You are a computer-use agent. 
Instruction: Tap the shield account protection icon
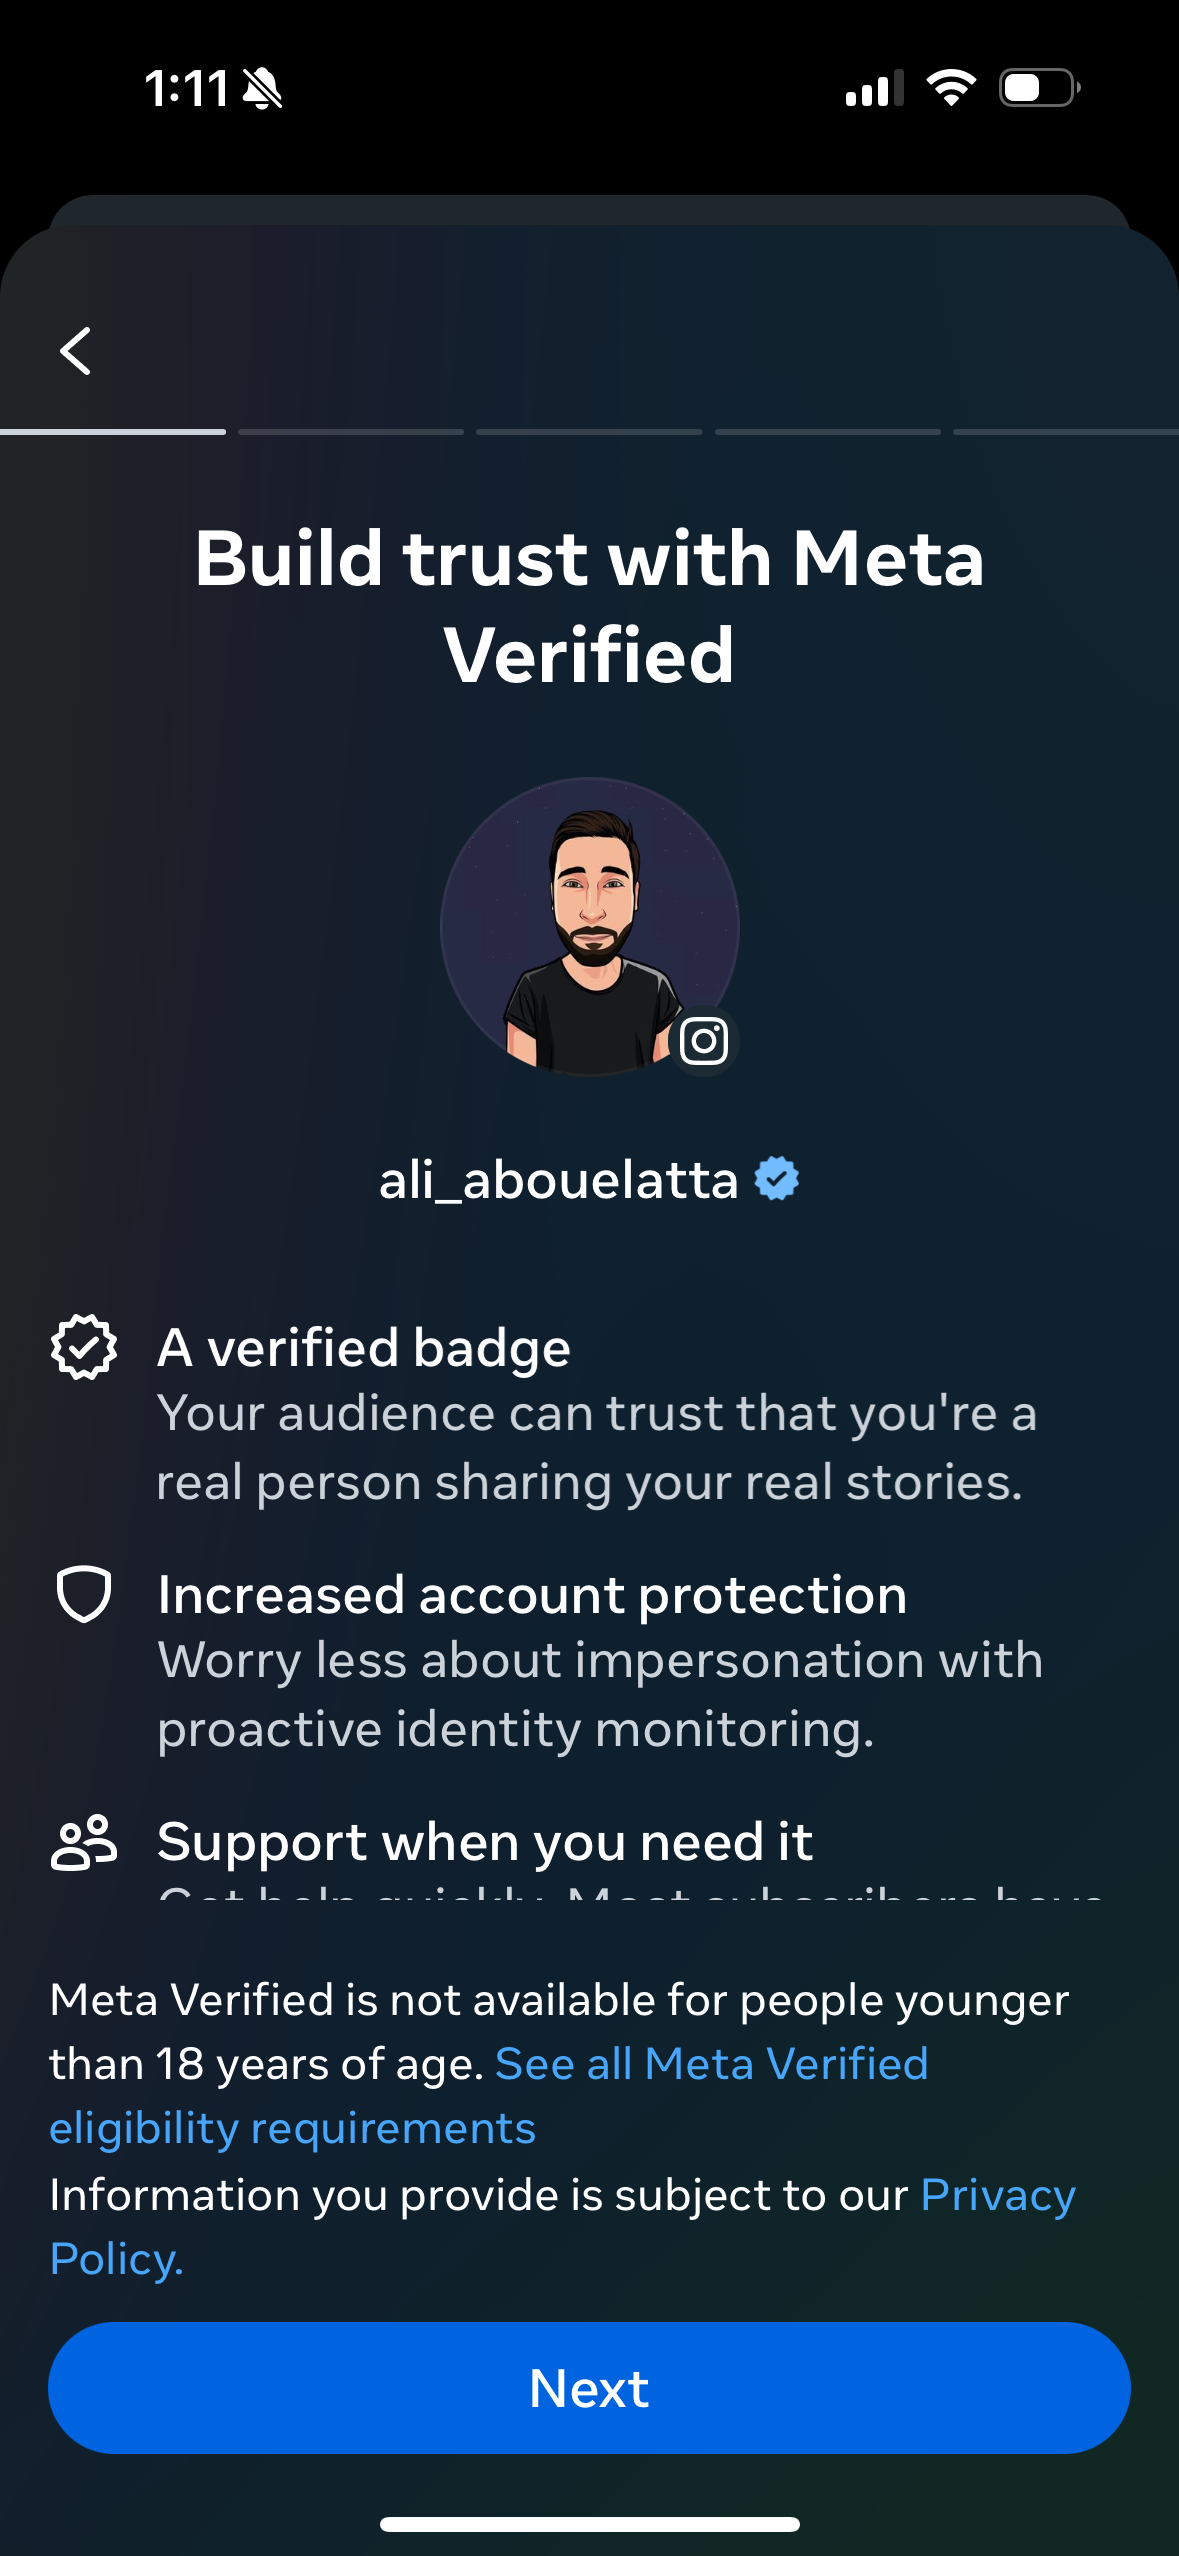click(84, 1593)
